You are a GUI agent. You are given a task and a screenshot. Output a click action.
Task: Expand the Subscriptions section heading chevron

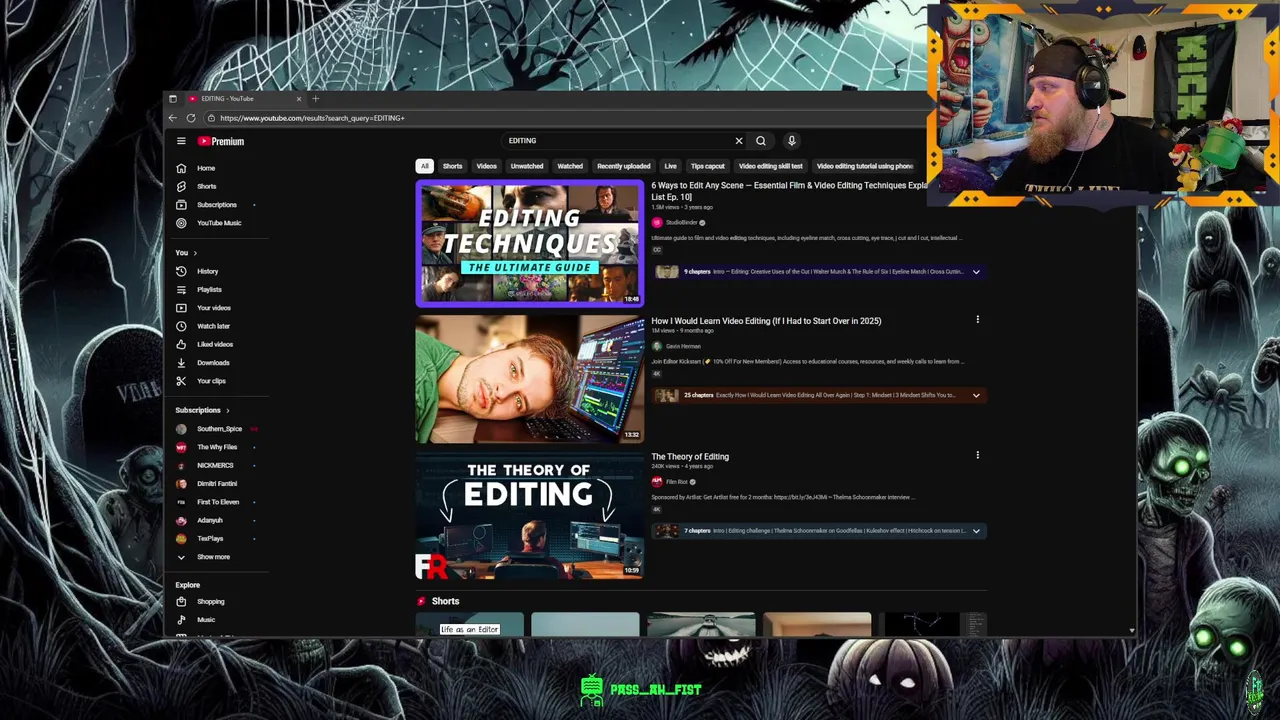click(x=227, y=411)
